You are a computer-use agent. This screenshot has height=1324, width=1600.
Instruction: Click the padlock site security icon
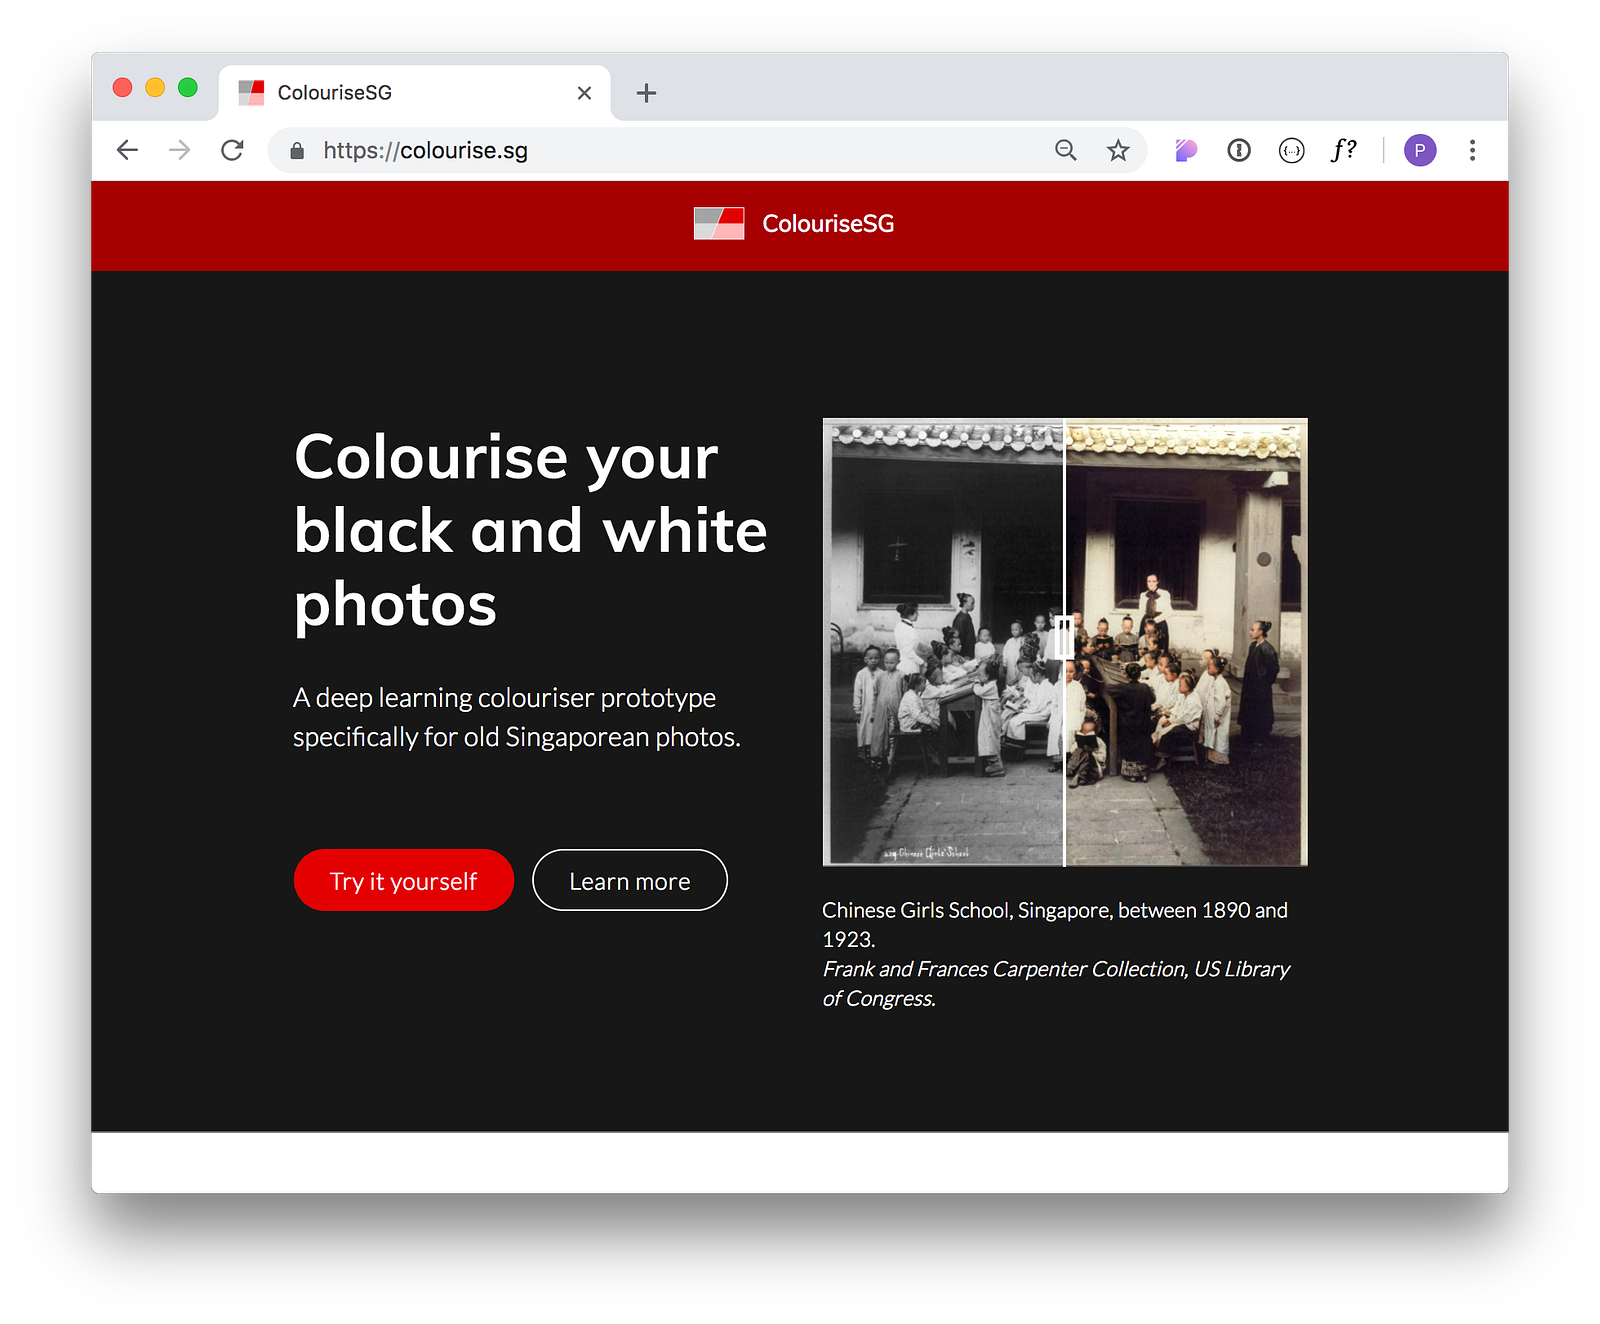click(x=297, y=151)
